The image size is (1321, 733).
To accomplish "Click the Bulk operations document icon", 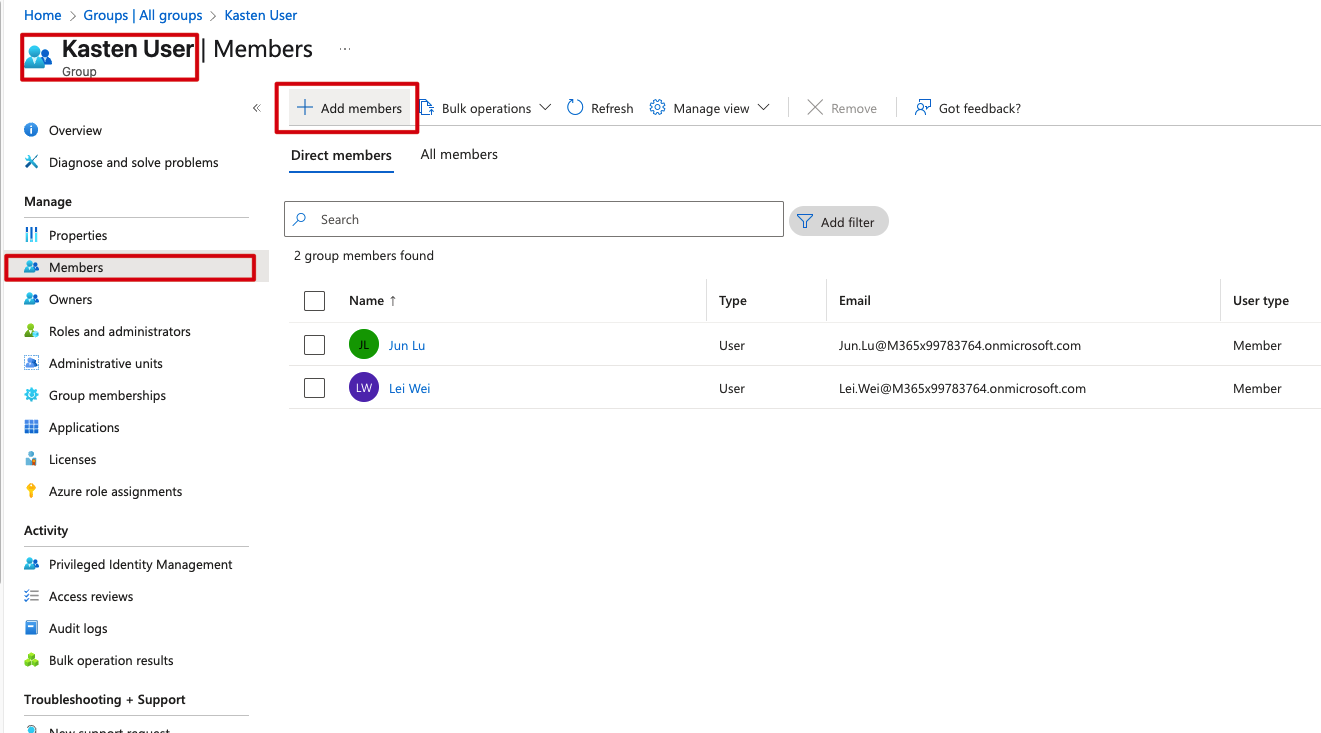I will (x=426, y=107).
